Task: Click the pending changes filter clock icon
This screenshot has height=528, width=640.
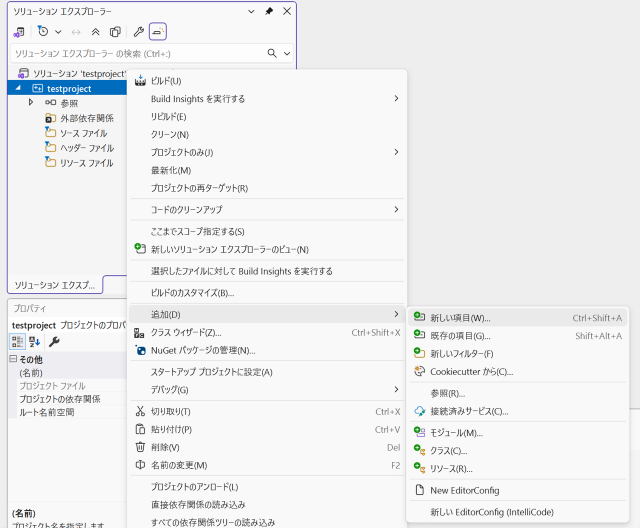Action: [x=43, y=32]
